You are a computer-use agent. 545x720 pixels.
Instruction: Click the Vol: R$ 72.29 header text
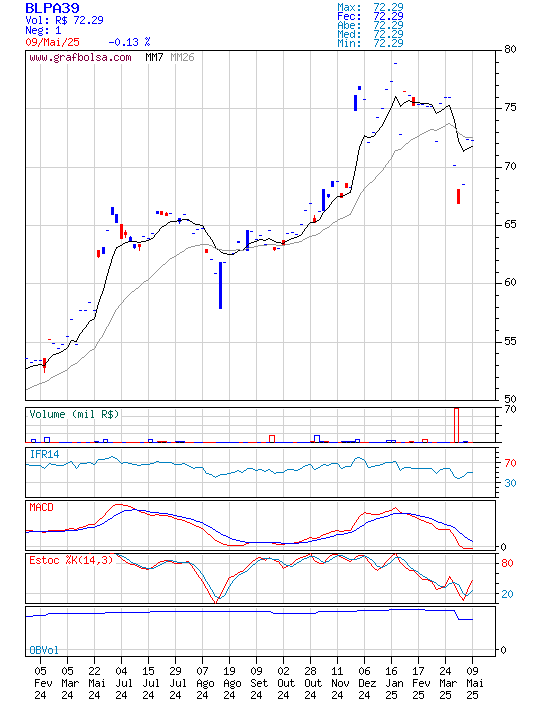point(64,20)
